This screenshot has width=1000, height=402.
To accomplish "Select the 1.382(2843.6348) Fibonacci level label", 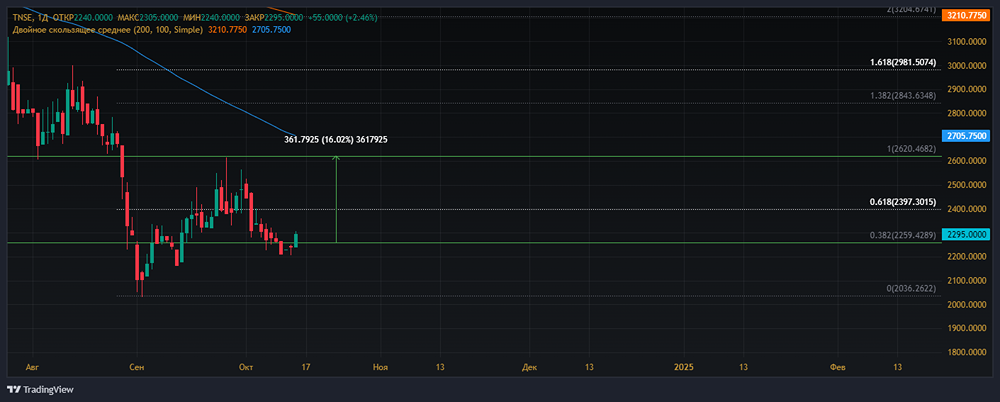I will [x=903, y=96].
